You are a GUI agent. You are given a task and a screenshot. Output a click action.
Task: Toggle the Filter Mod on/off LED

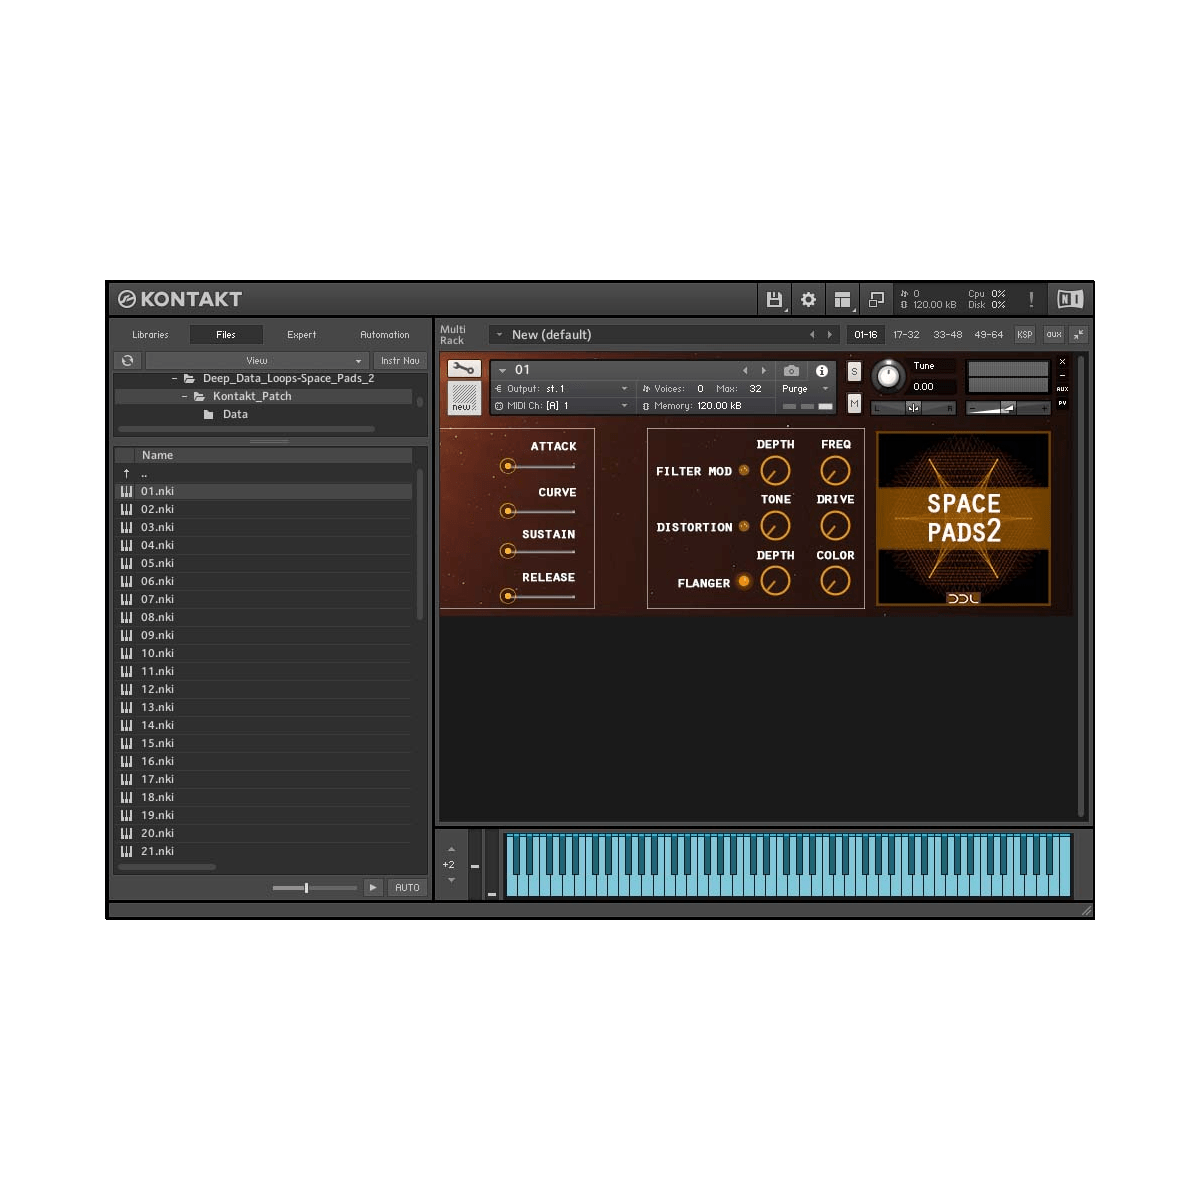[744, 470]
